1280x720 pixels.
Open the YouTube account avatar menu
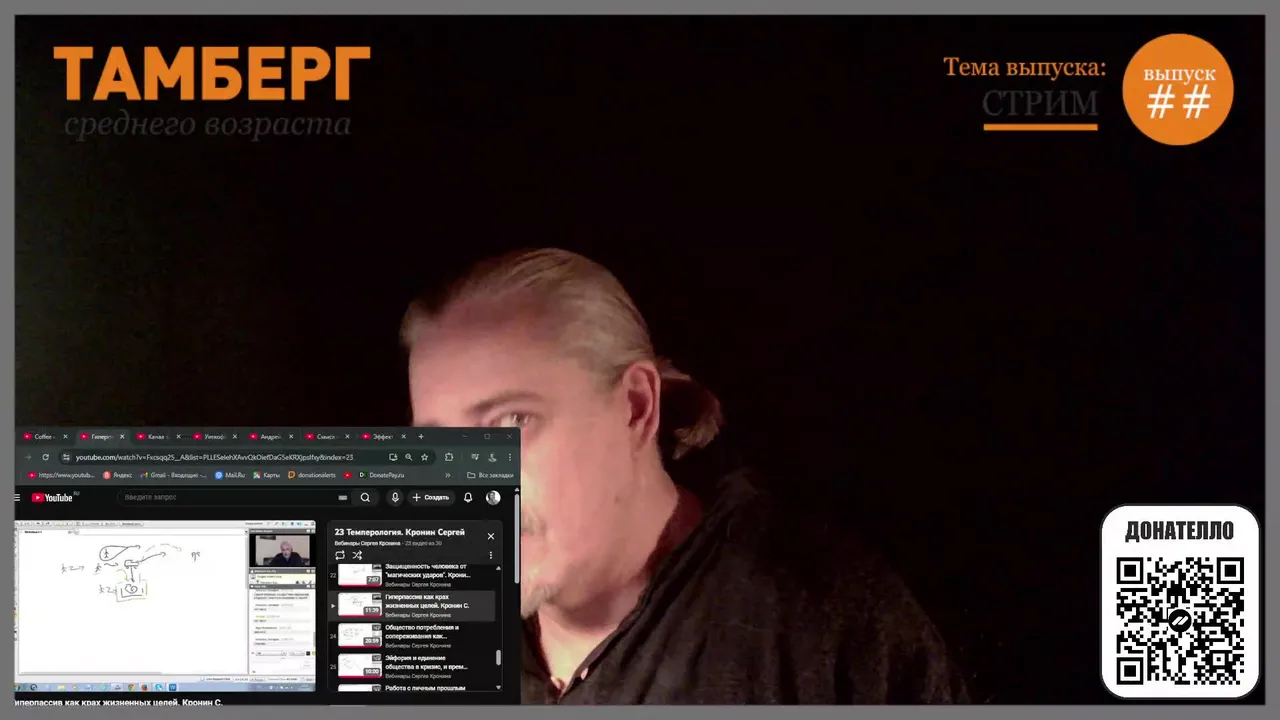pyautogui.click(x=493, y=497)
